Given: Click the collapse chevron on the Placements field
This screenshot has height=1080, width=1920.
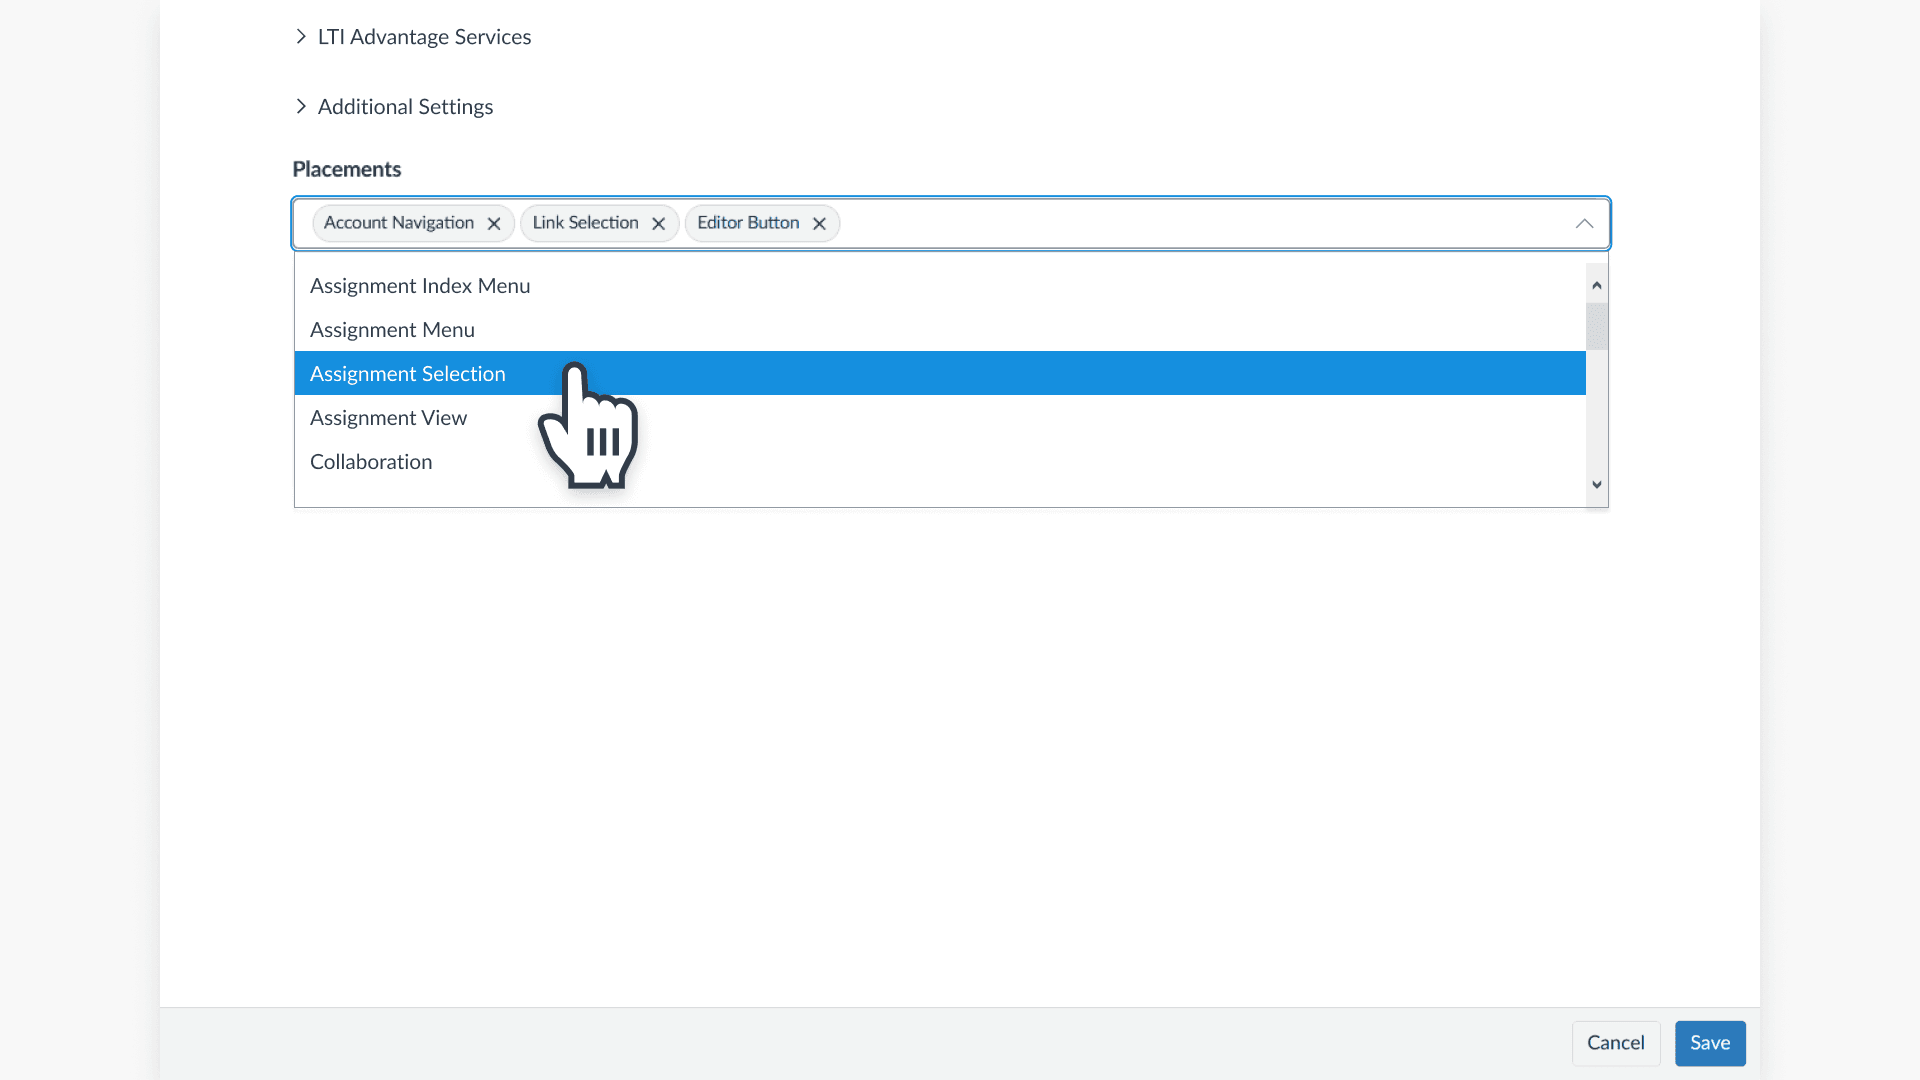Looking at the screenshot, I should (x=1584, y=223).
